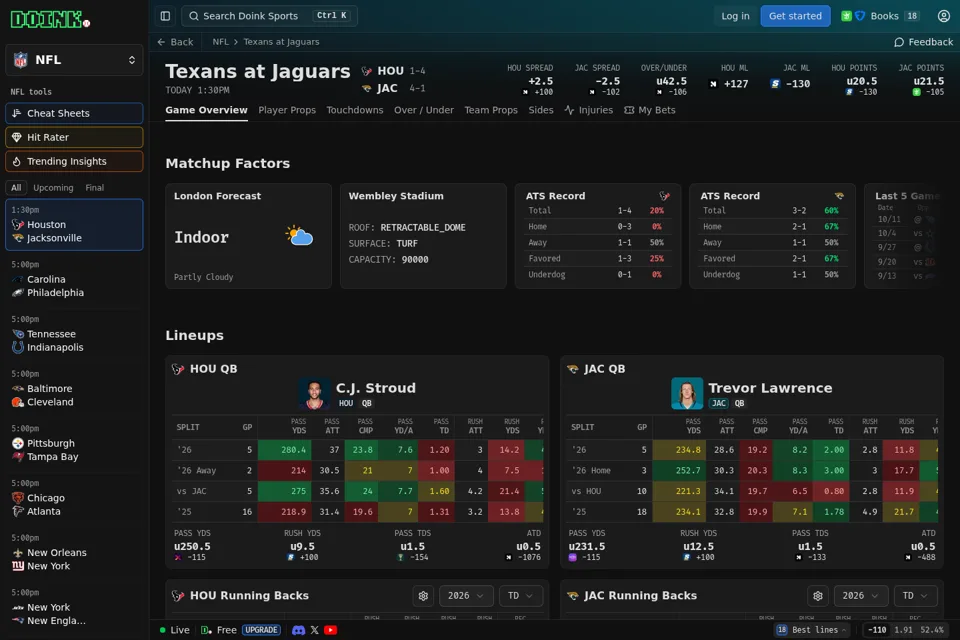The width and height of the screenshot is (960, 640).
Task: Filter games by Upcoming
Action: pos(53,187)
